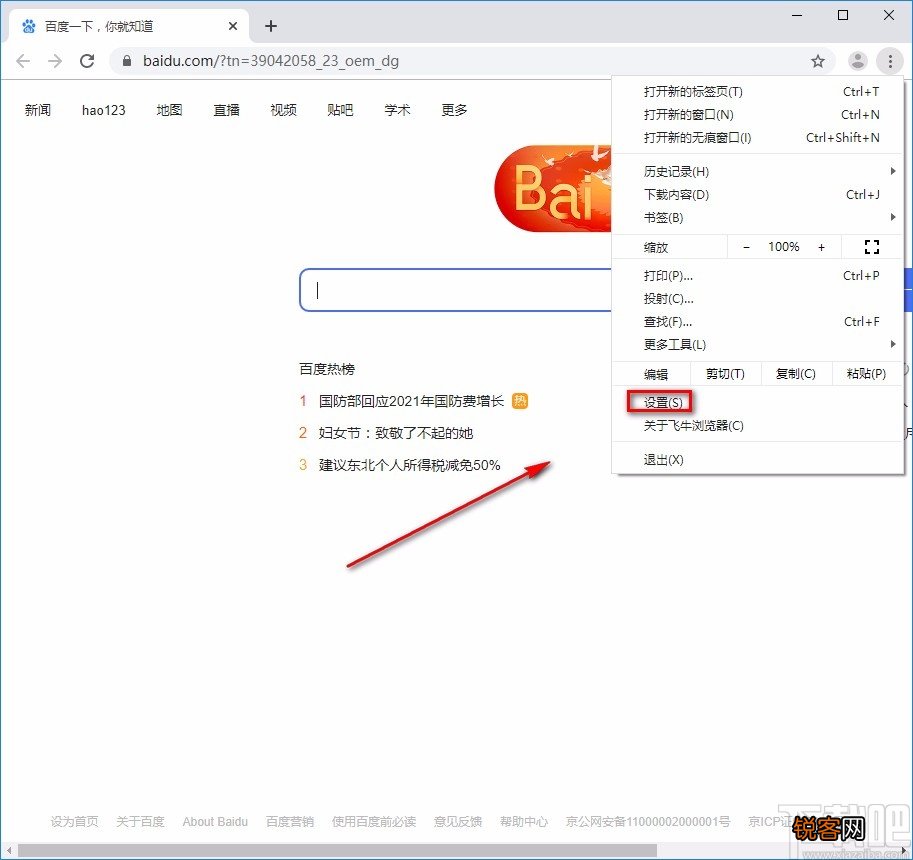Bookmark page with the star icon
The image size is (913, 860).
[x=818, y=61]
